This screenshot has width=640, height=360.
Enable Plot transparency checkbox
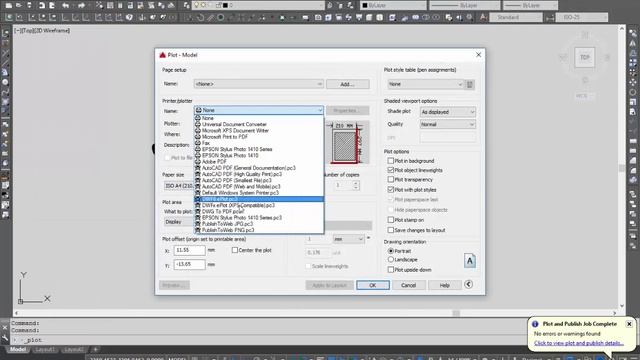391,179
